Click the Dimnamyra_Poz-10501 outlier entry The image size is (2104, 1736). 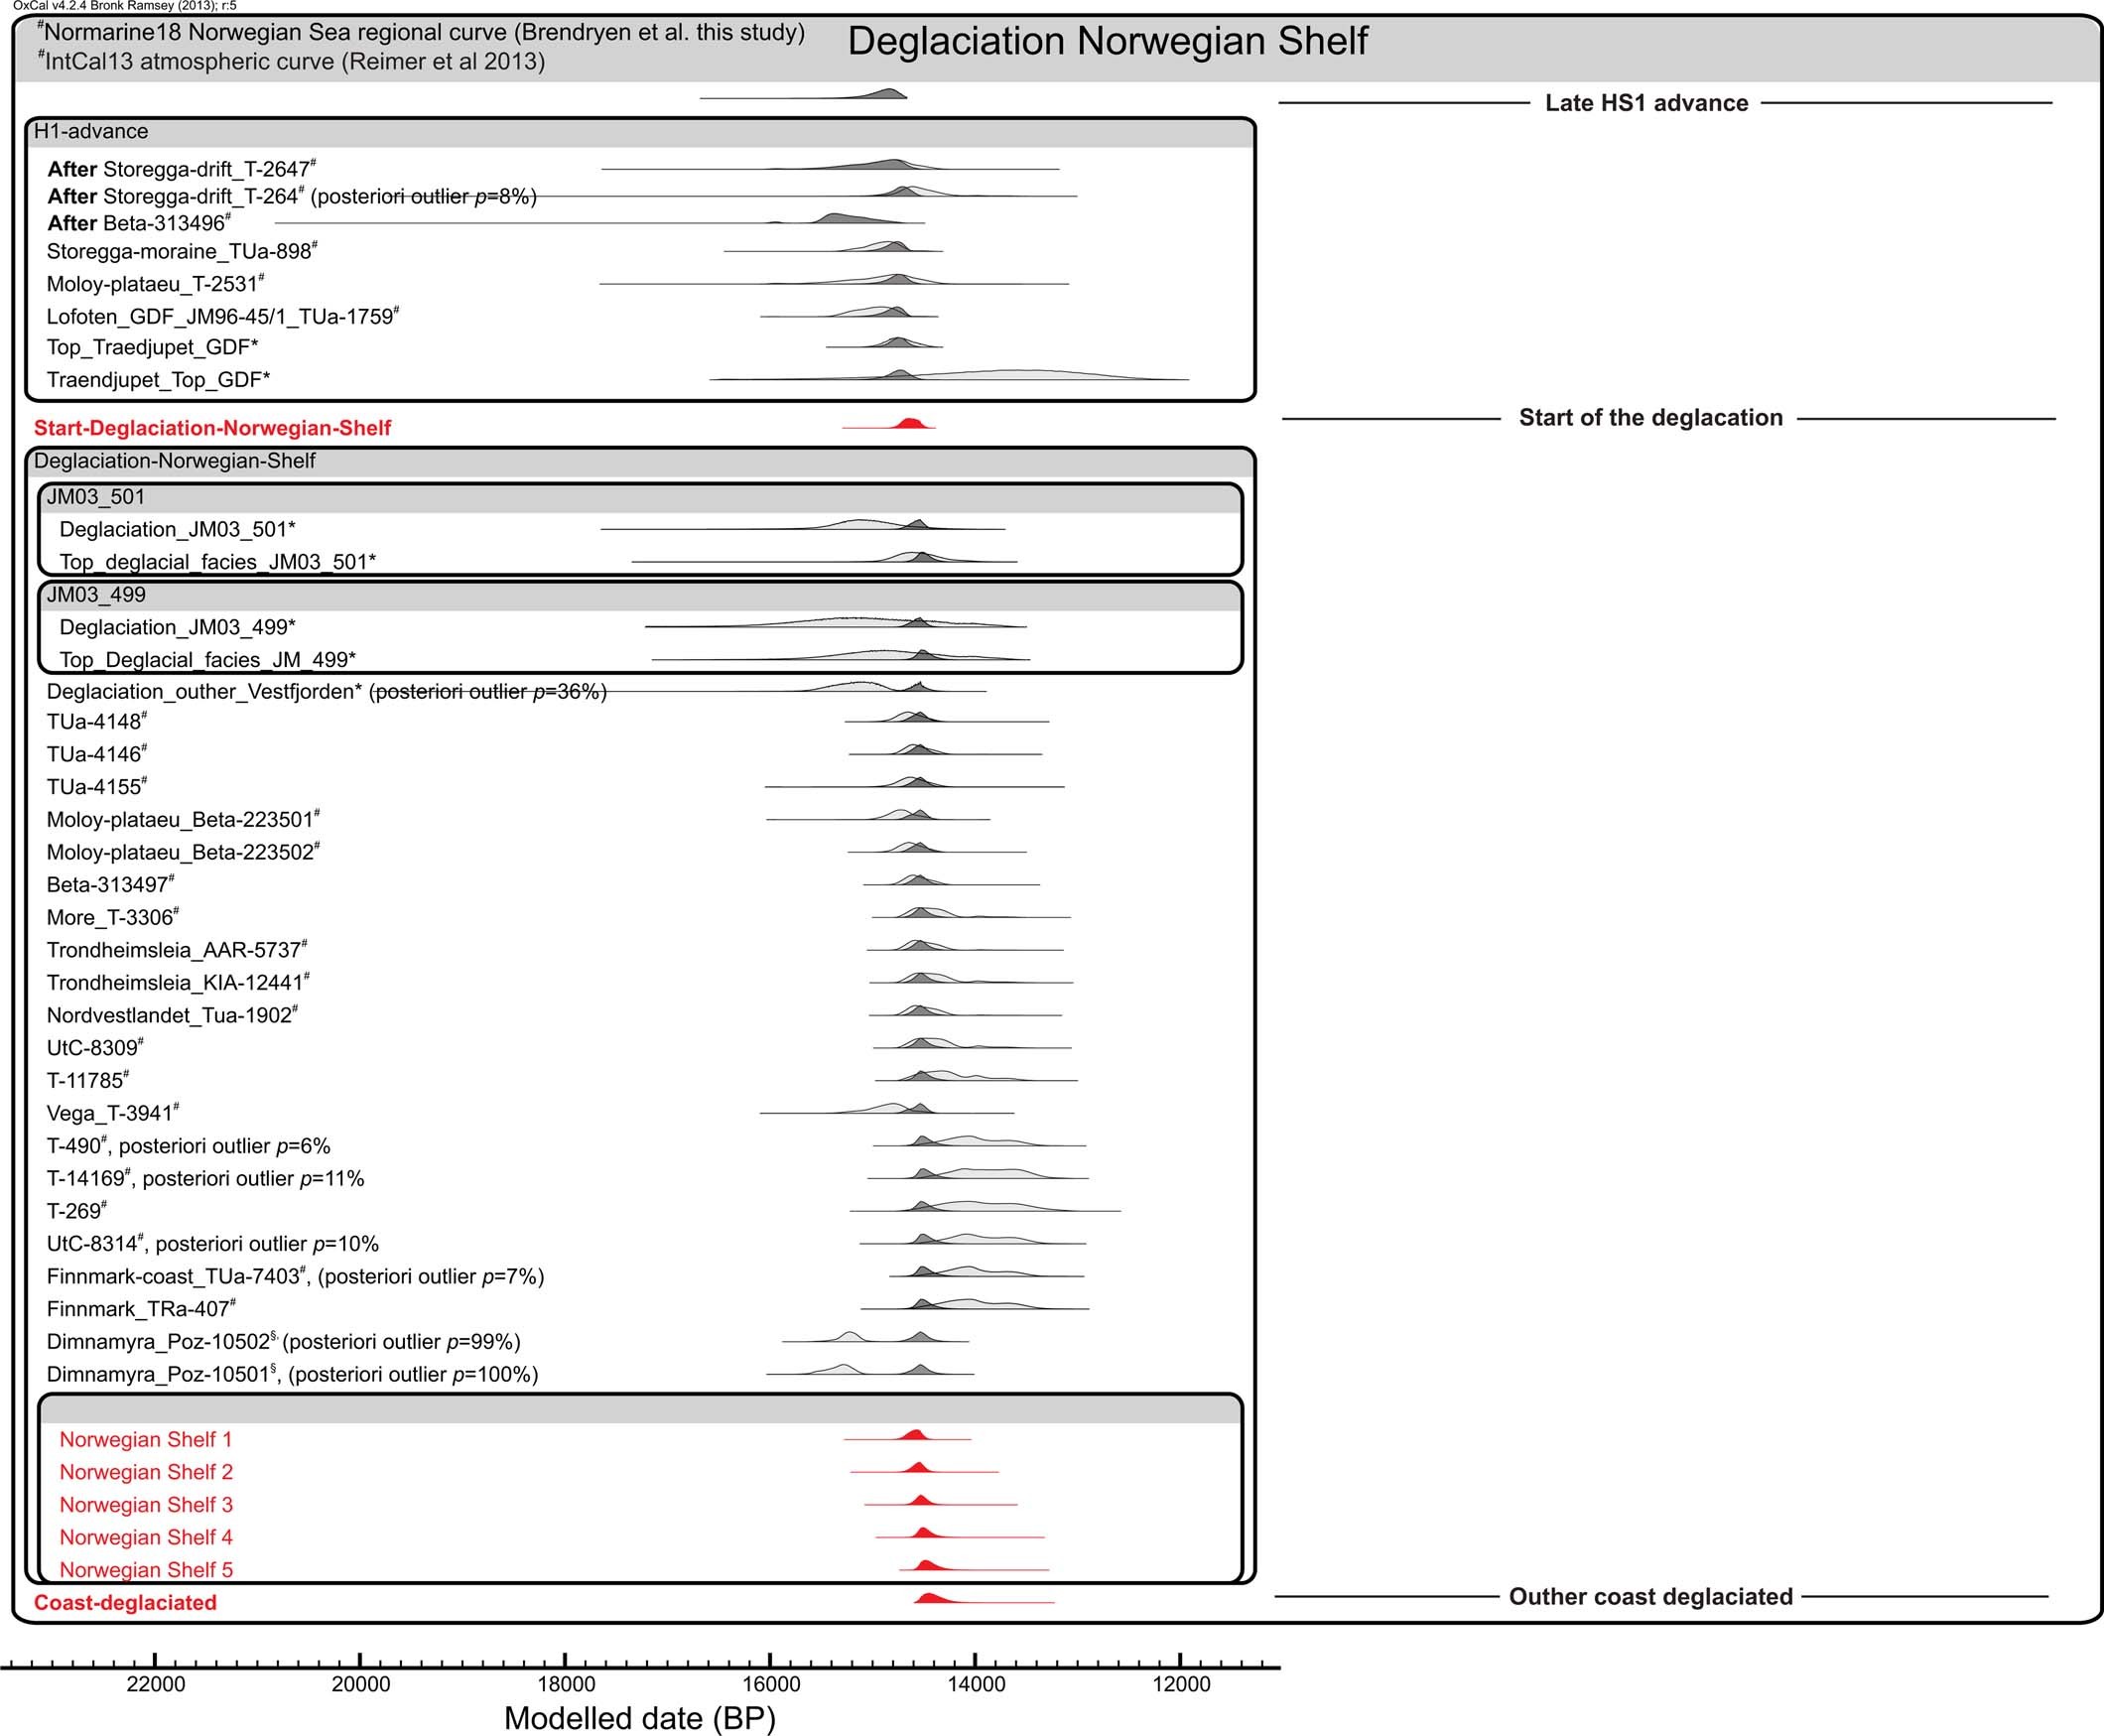(x=290, y=1375)
